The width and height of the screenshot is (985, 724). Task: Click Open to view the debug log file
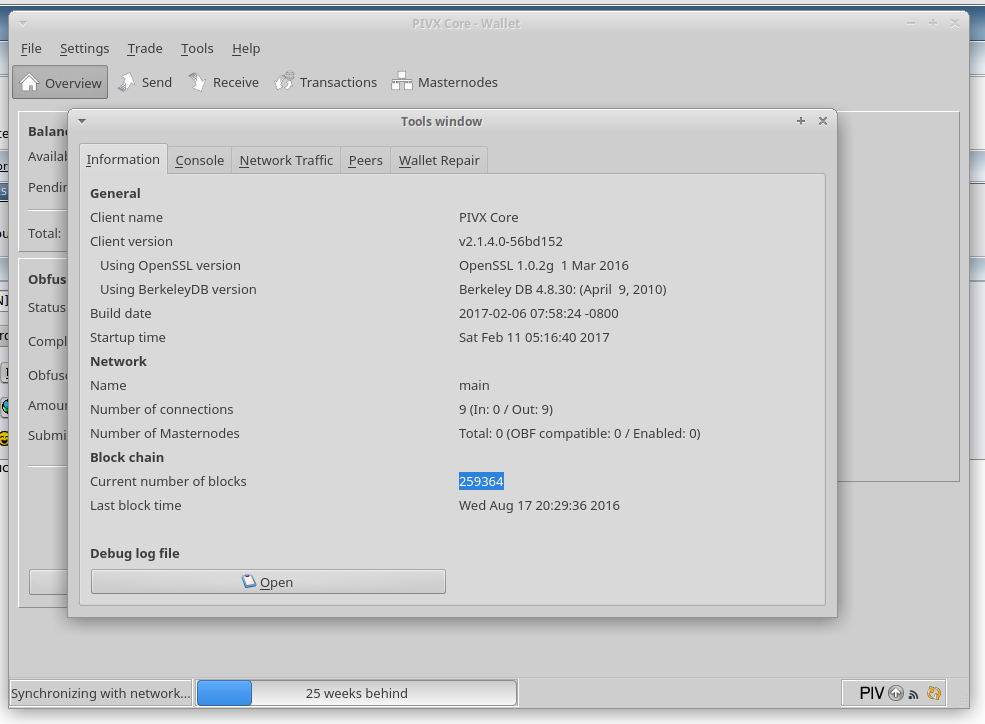pyautogui.click(x=268, y=581)
